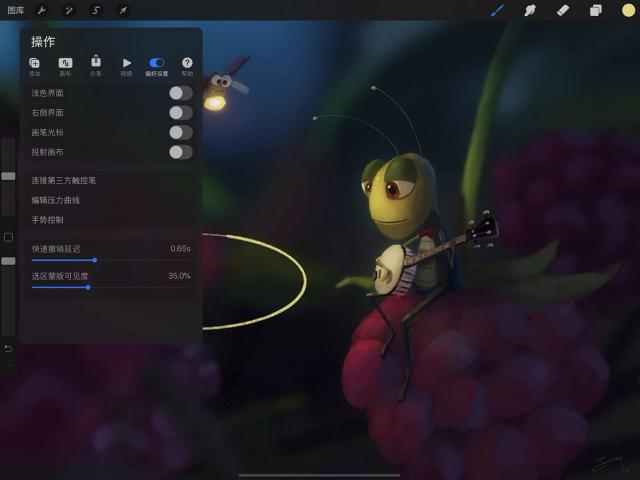Click the 浅色界面 label
The height and width of the screenshot is (480, 640).
point(47,93)
